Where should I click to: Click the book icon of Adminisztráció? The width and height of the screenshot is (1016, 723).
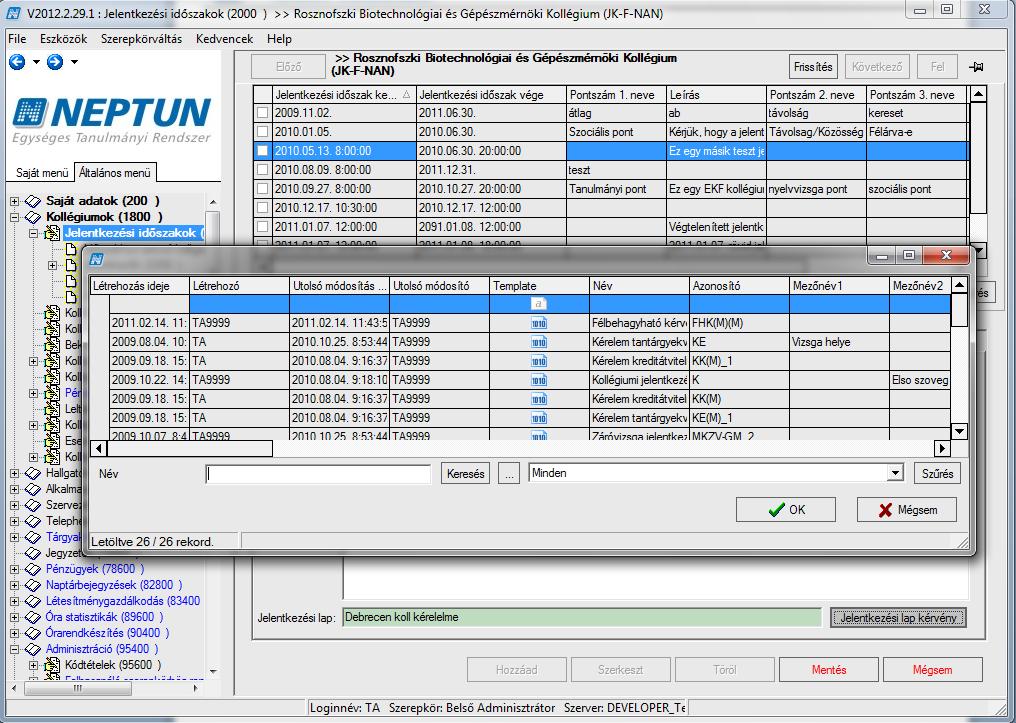coord(33,648)
